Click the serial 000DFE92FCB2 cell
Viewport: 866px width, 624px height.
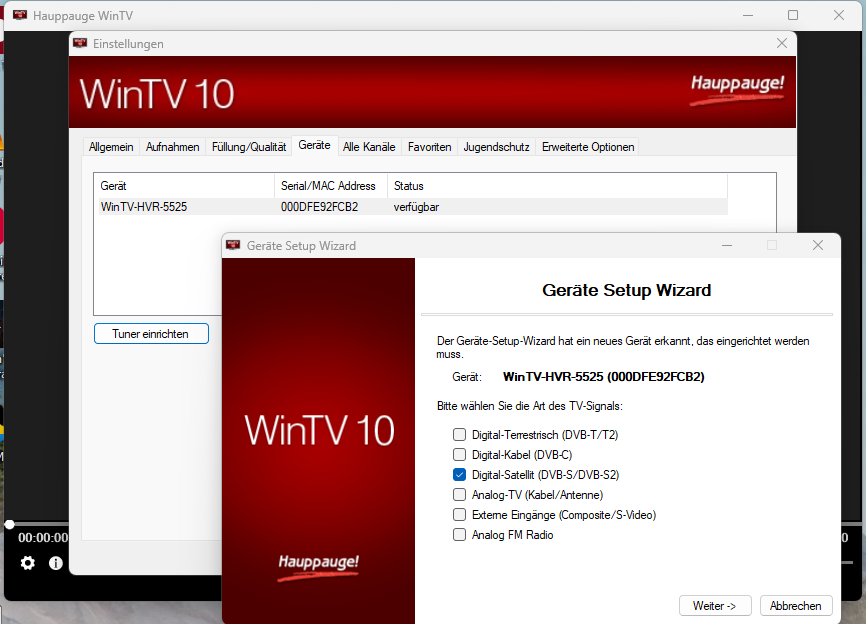pyautogui.click(x=319, y=207)
